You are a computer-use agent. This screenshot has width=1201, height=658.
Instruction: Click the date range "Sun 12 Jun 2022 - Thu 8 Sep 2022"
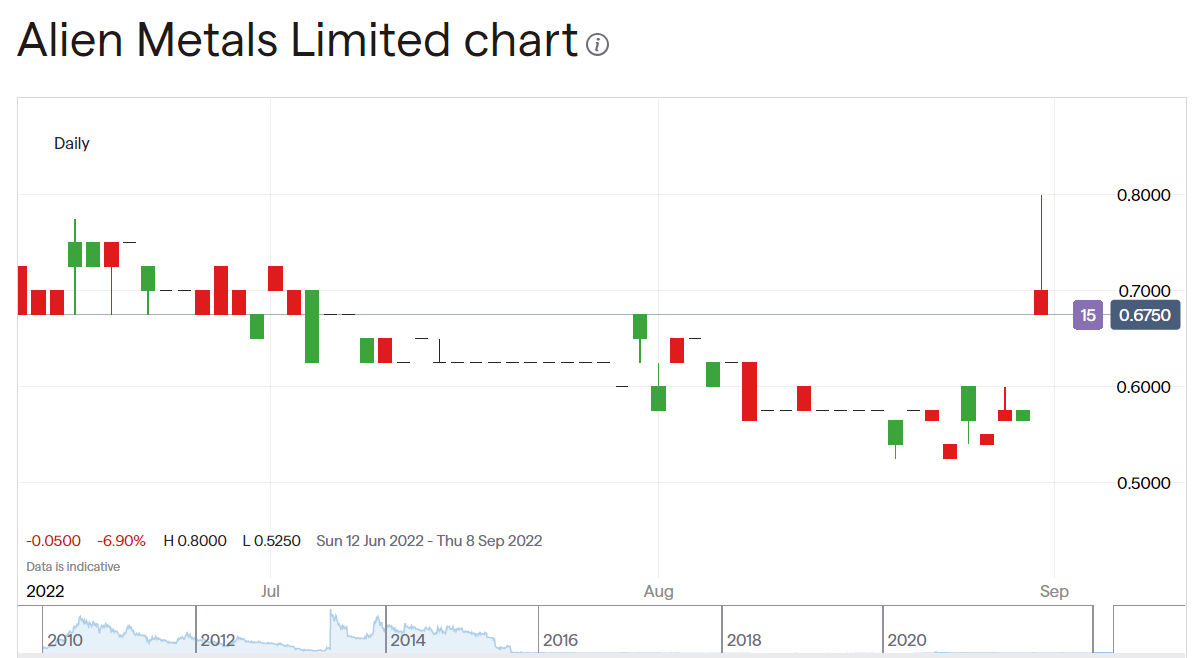[429, 540]
